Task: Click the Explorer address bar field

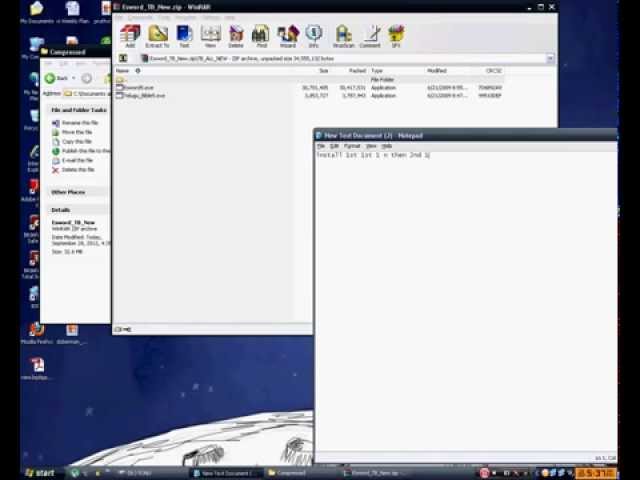Action: coord(87,94)
